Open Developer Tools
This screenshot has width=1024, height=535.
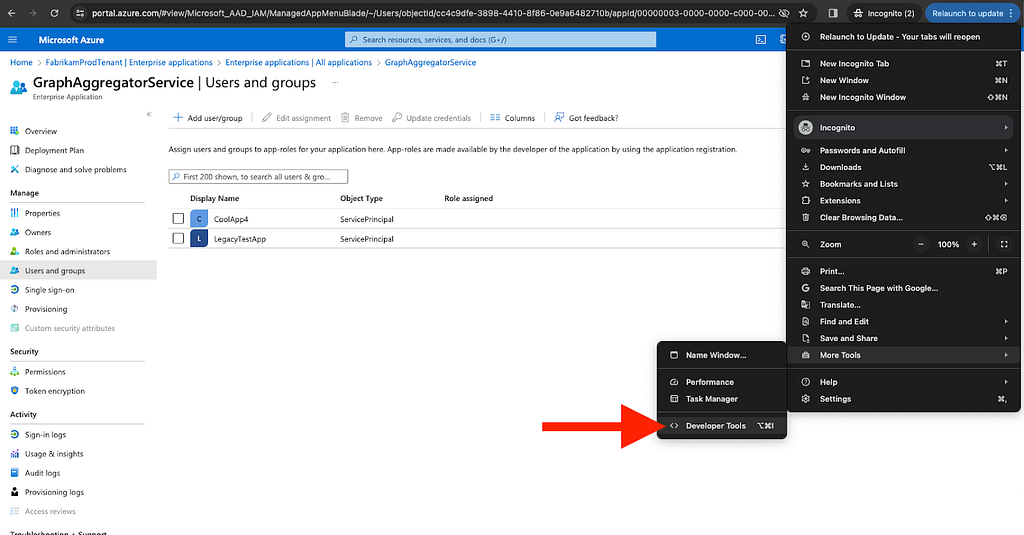(721, 426)
